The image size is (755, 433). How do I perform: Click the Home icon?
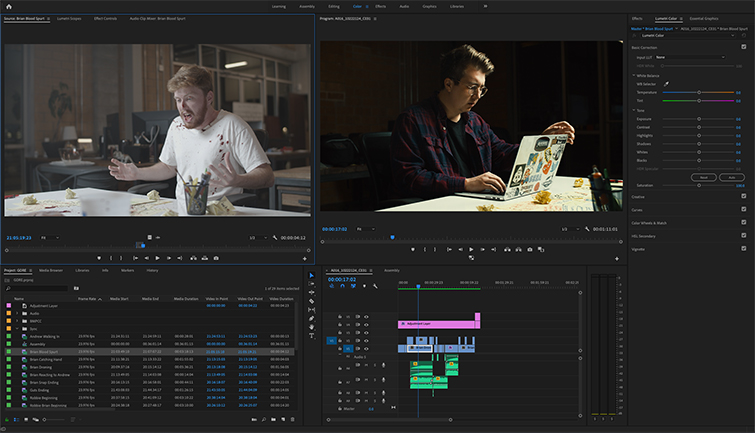point(9,6)
